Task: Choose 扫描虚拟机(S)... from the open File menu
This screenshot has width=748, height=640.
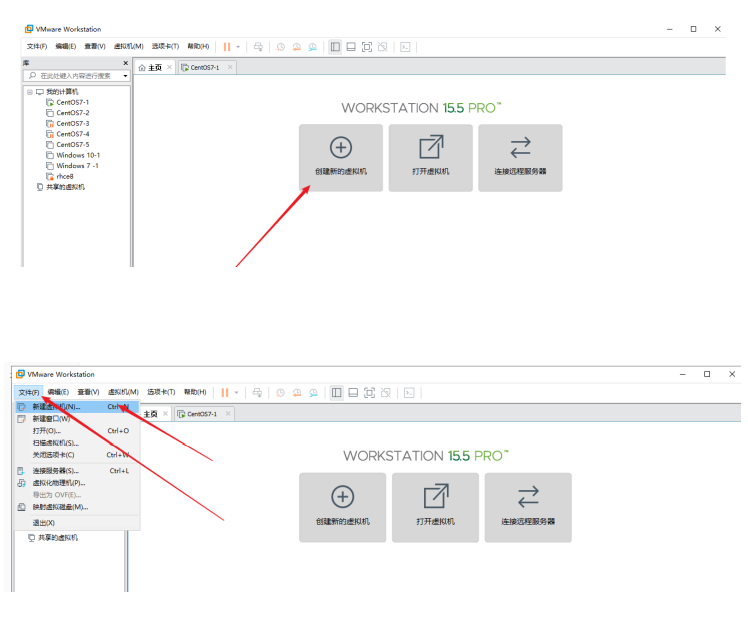Action: tap(77, 443)
